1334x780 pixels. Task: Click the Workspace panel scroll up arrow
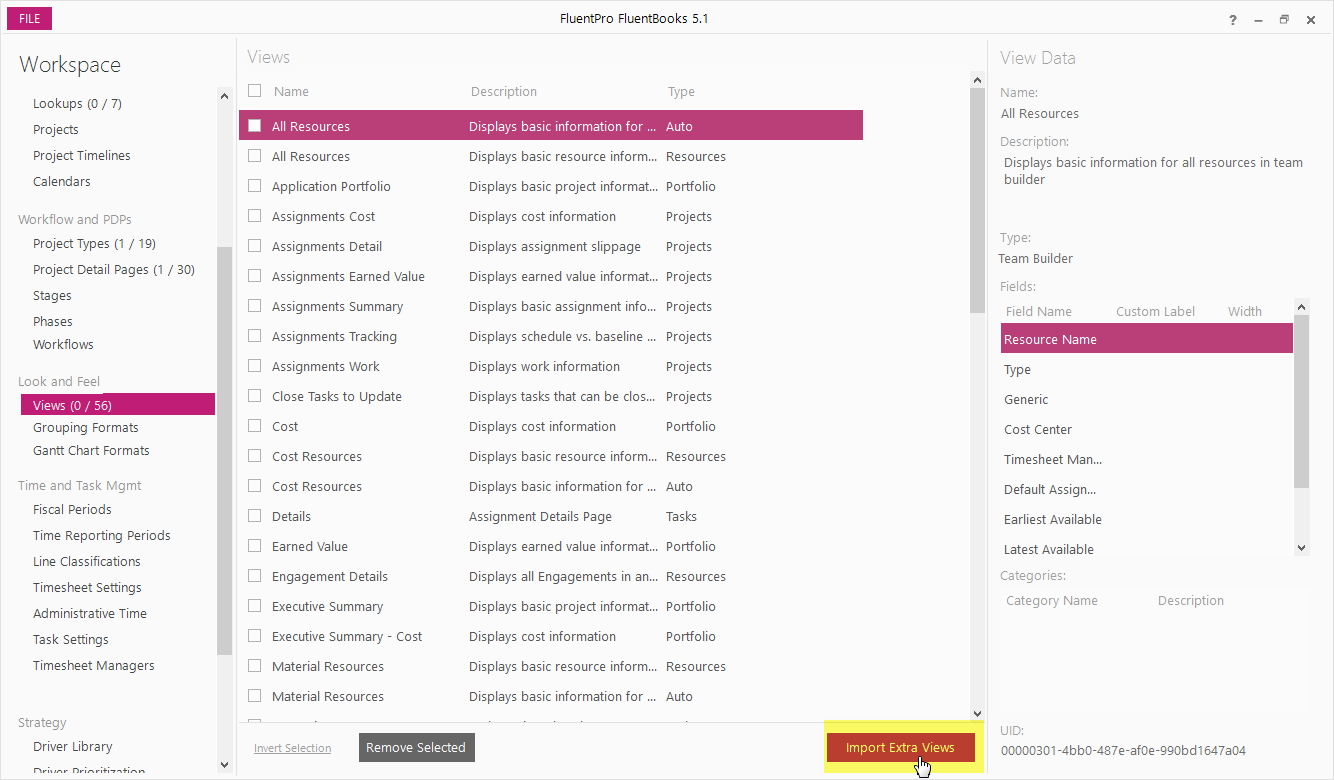click(x=224, y=96)
